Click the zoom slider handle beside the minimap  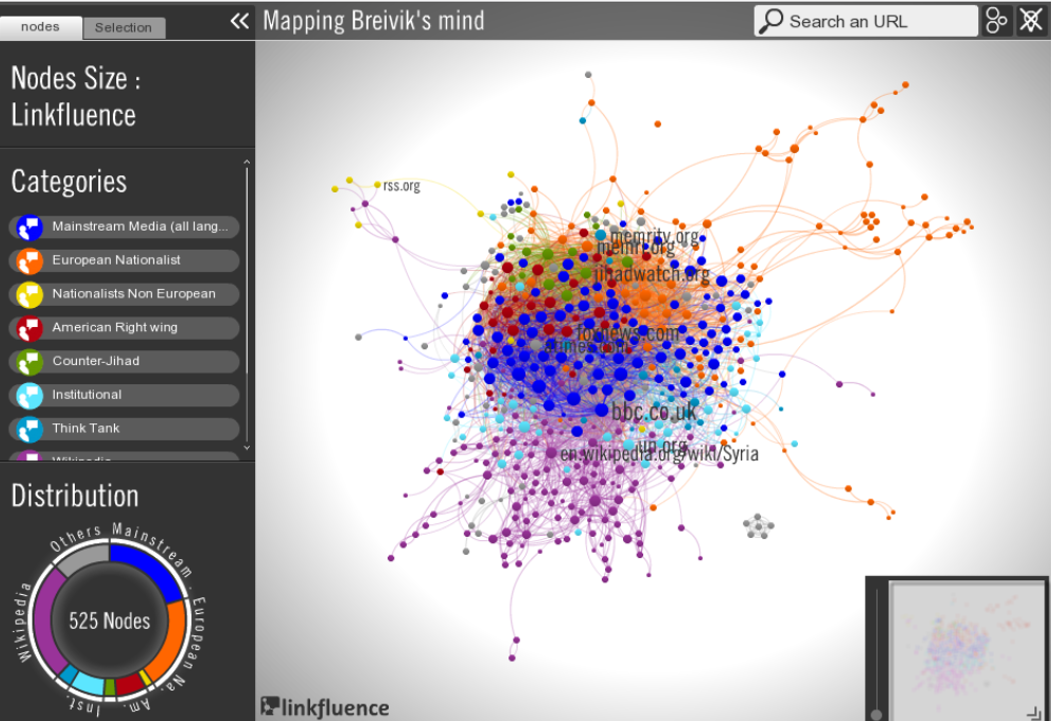tap(876, 714)
